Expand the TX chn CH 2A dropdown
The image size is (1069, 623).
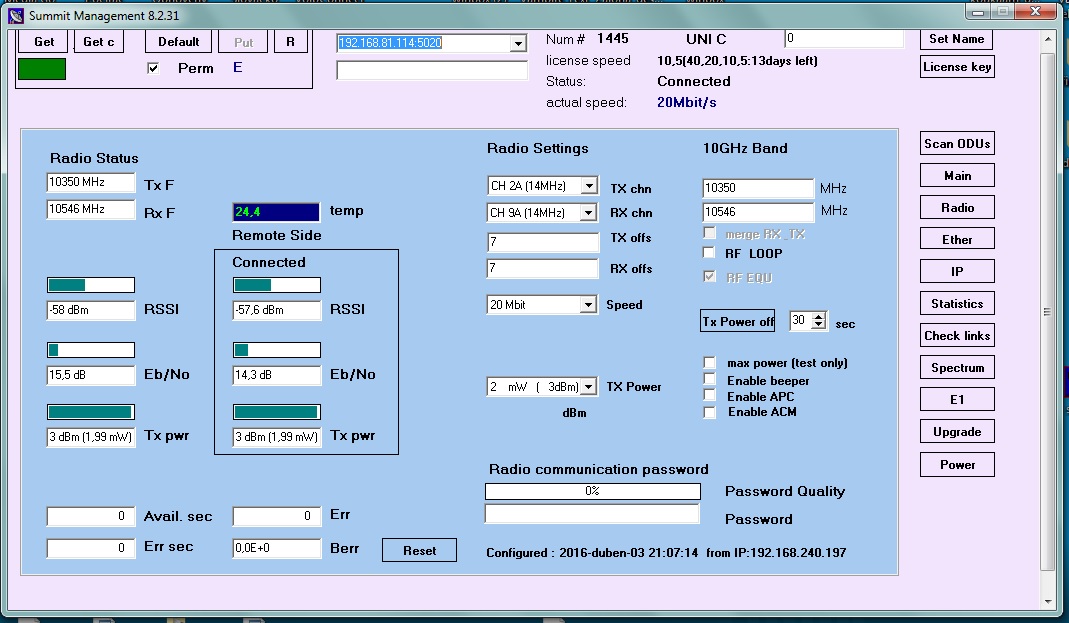click(x=589, y=185)
